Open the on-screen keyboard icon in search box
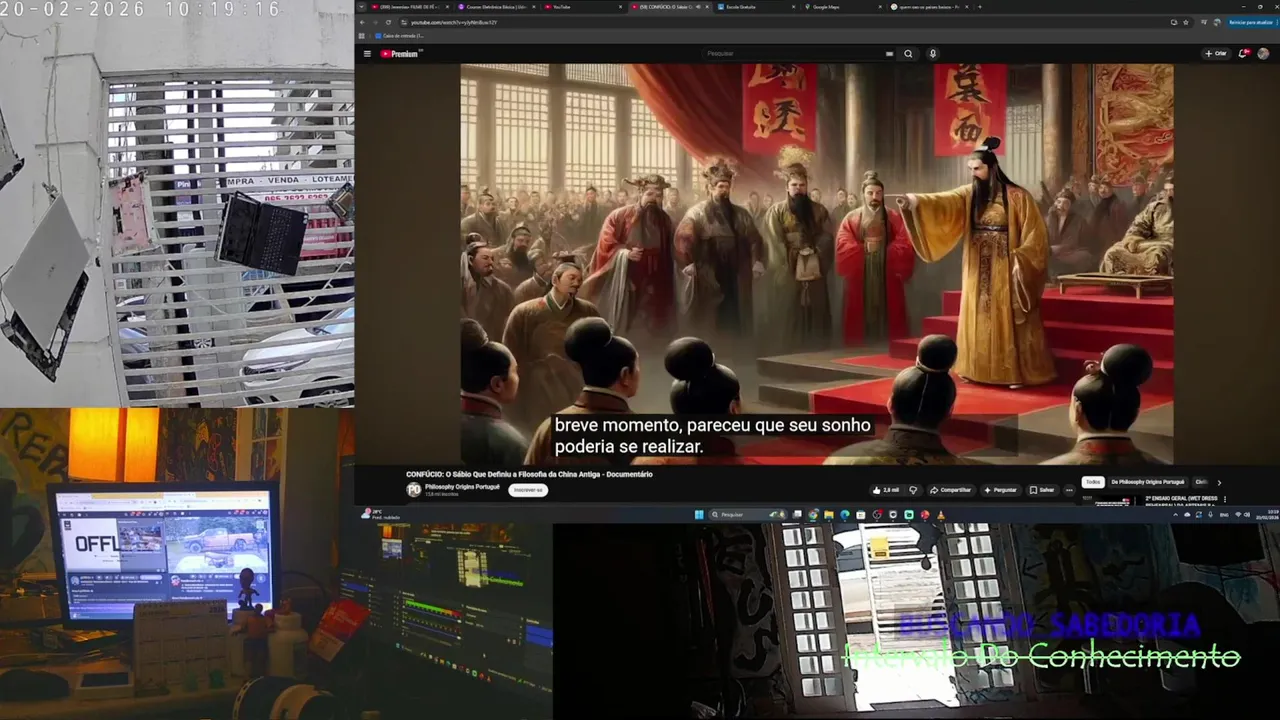 pyautogui.click(x=889, y=54)
